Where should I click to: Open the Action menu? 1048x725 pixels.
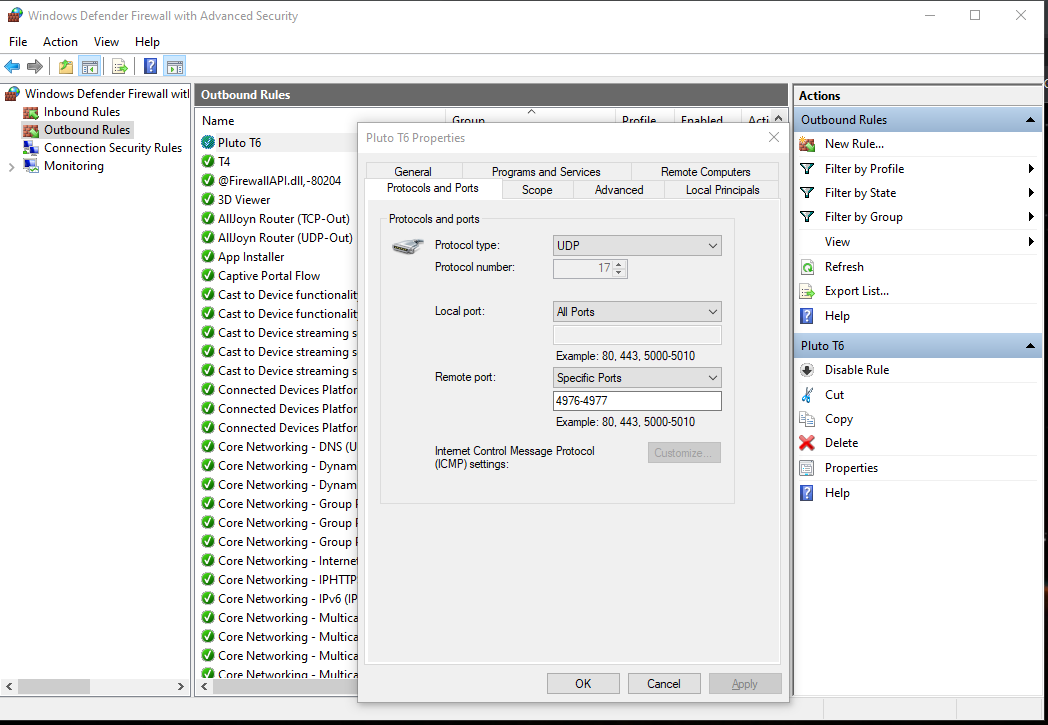[60, 41]
